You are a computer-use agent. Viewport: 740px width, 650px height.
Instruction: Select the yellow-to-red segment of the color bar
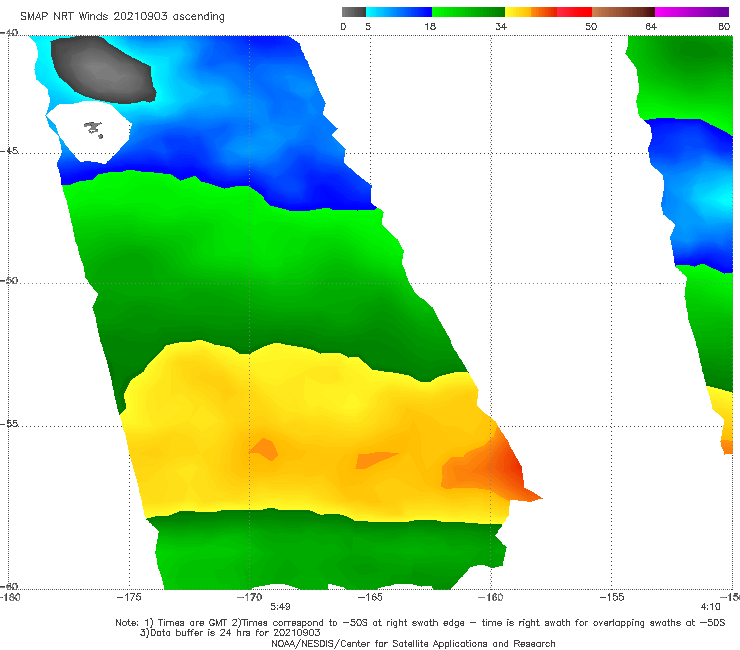(x=548, y=12)
